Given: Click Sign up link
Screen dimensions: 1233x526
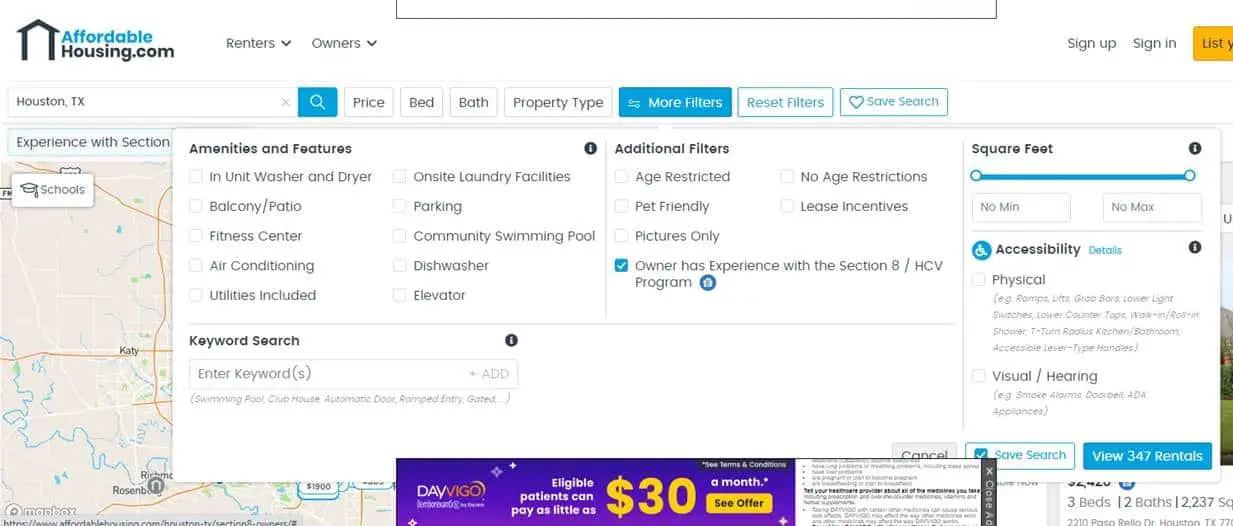Looking at the screenshot, I should (1091, 43).
